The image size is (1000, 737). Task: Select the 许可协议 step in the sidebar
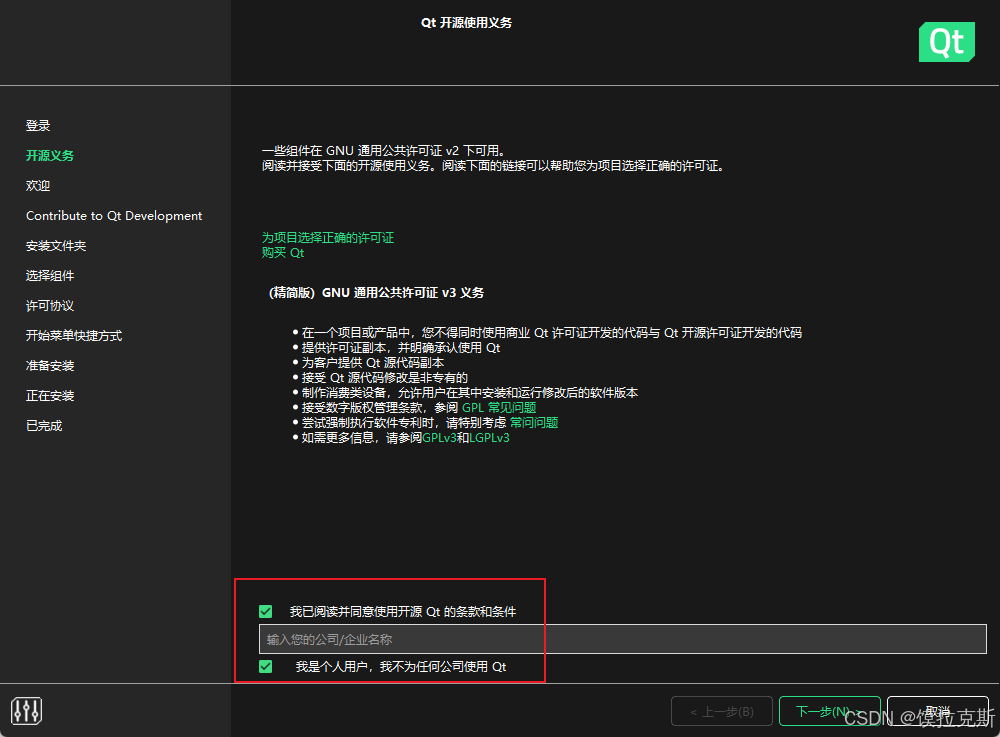click(x=50, y=305)
